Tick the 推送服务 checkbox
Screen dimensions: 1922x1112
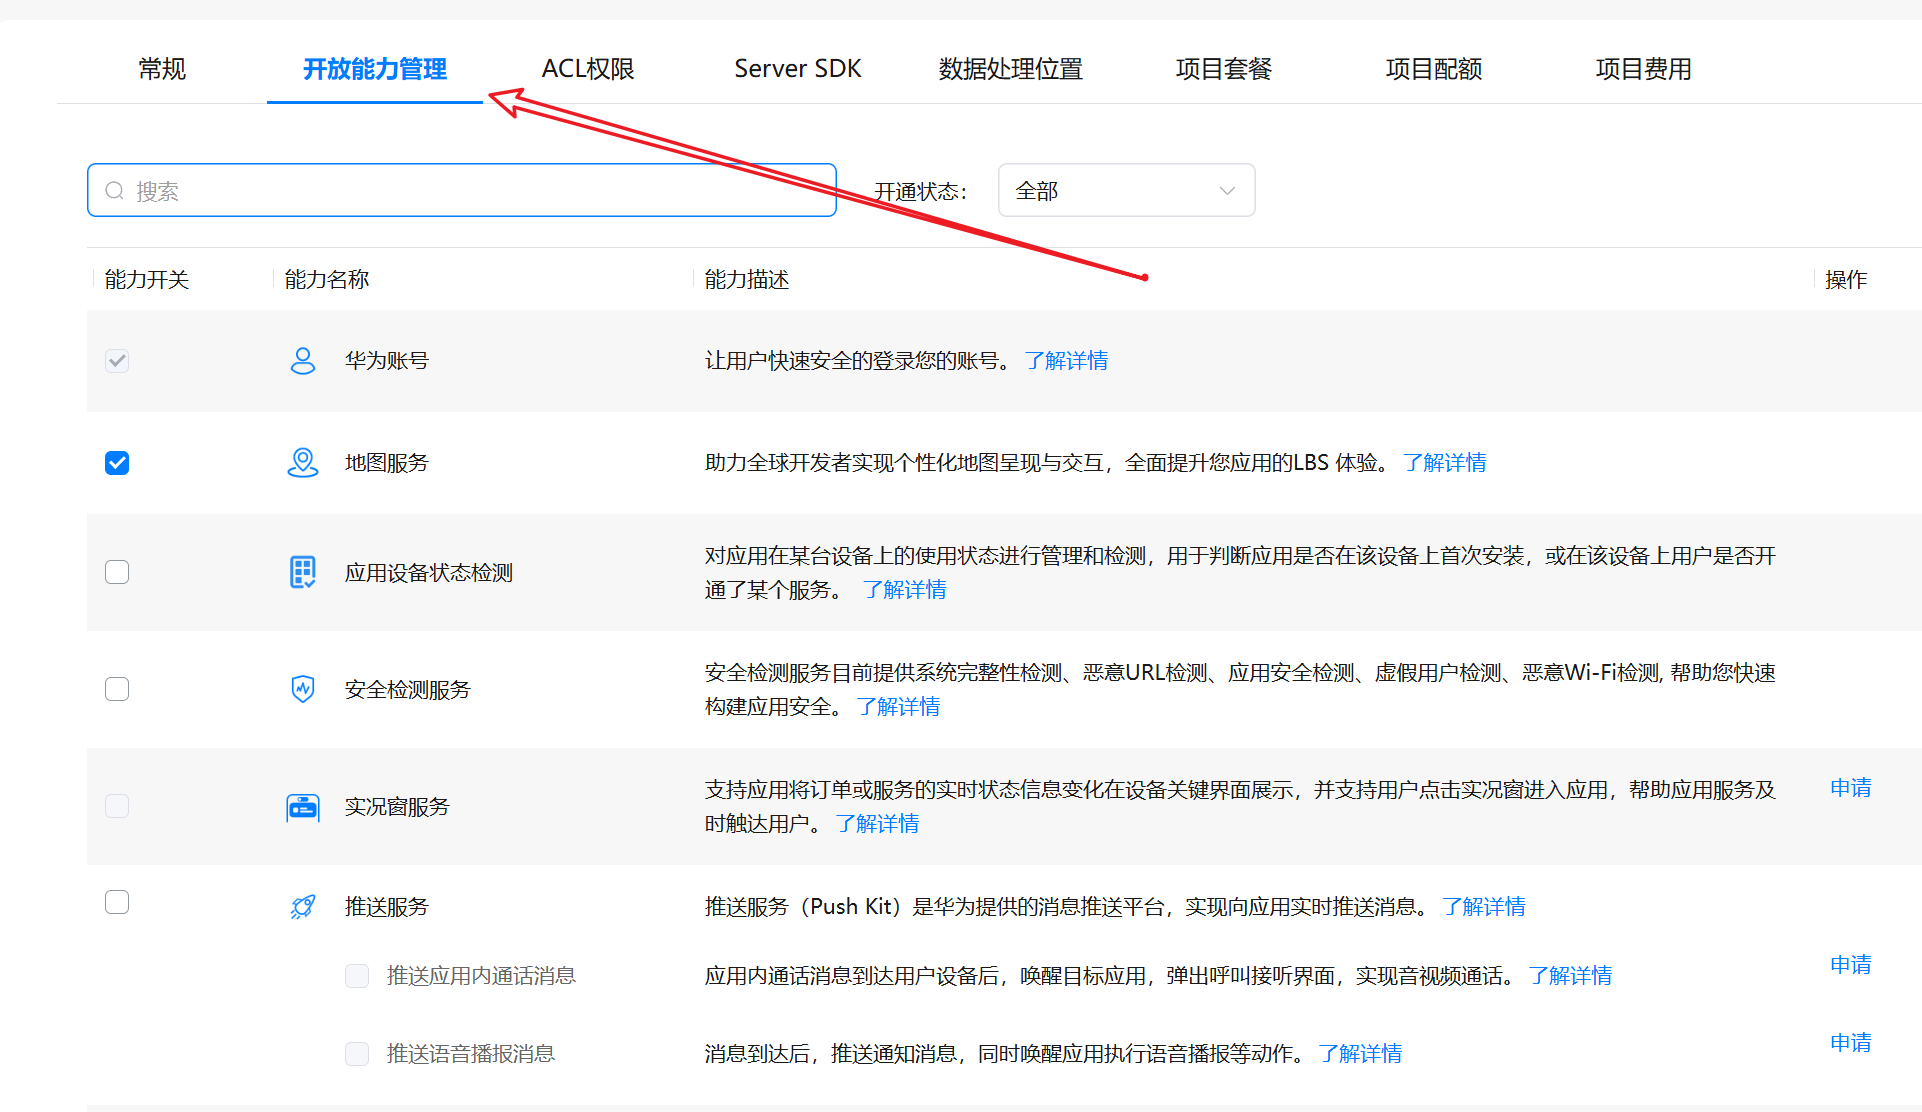(x=117, y=902)
